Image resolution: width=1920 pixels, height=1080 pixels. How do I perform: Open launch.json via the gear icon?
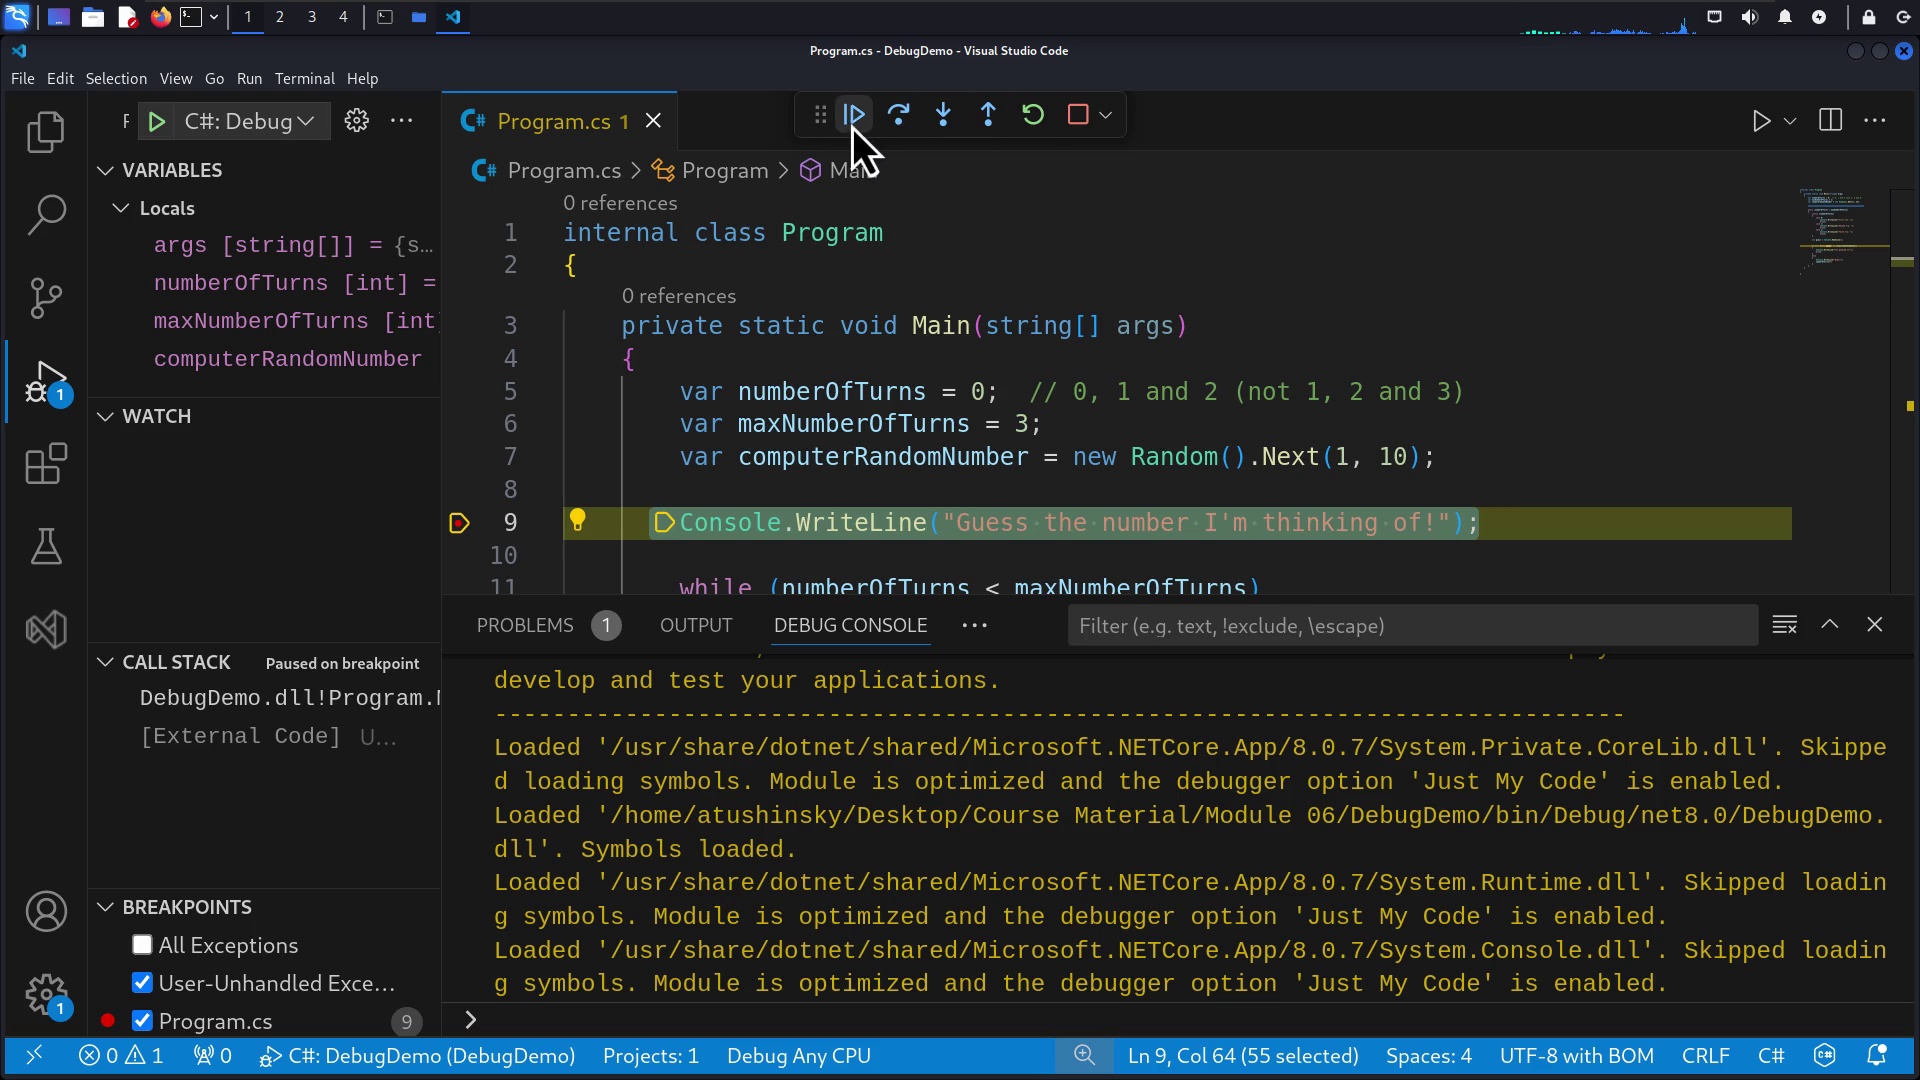[356, 121]
